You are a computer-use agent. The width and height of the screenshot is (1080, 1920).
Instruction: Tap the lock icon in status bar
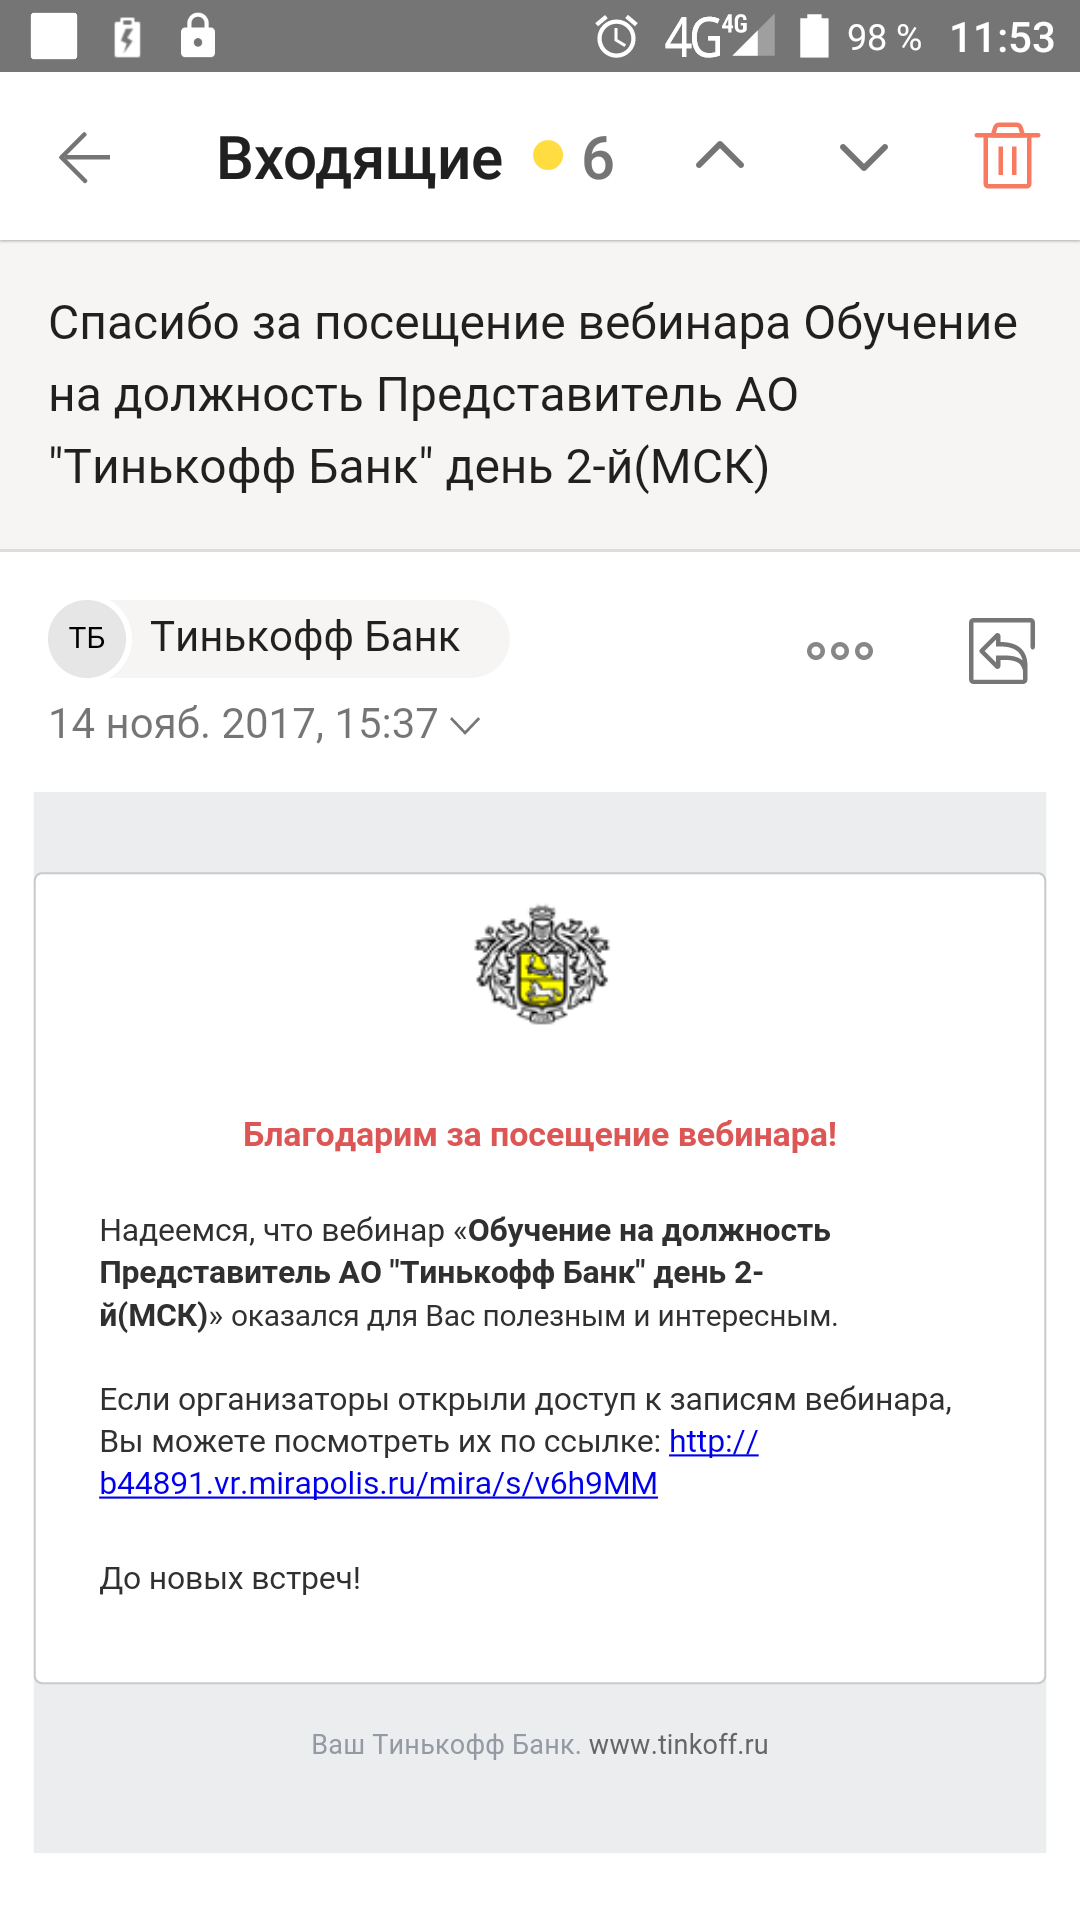click(198, 36)
